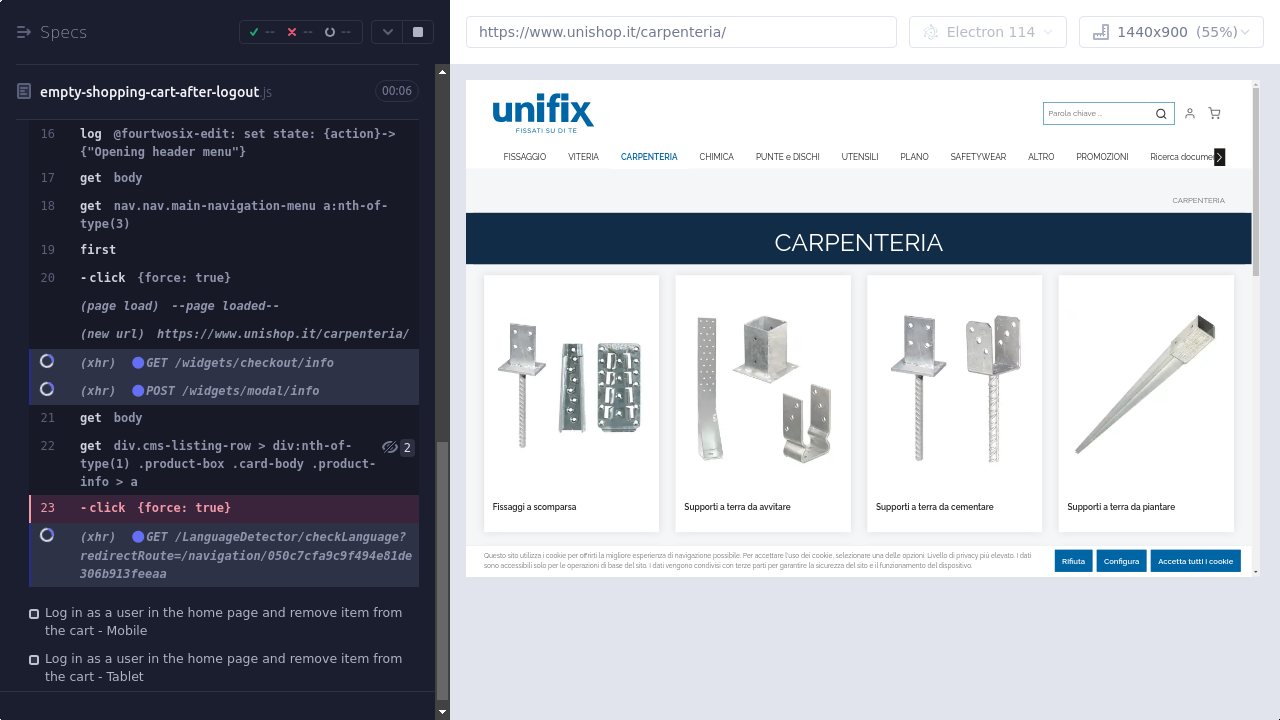Image resolution: width=1280 pixels, height=720 pixels.
Task: Open the 1440x900 viewport dropdown
Action: (1171, 32)
